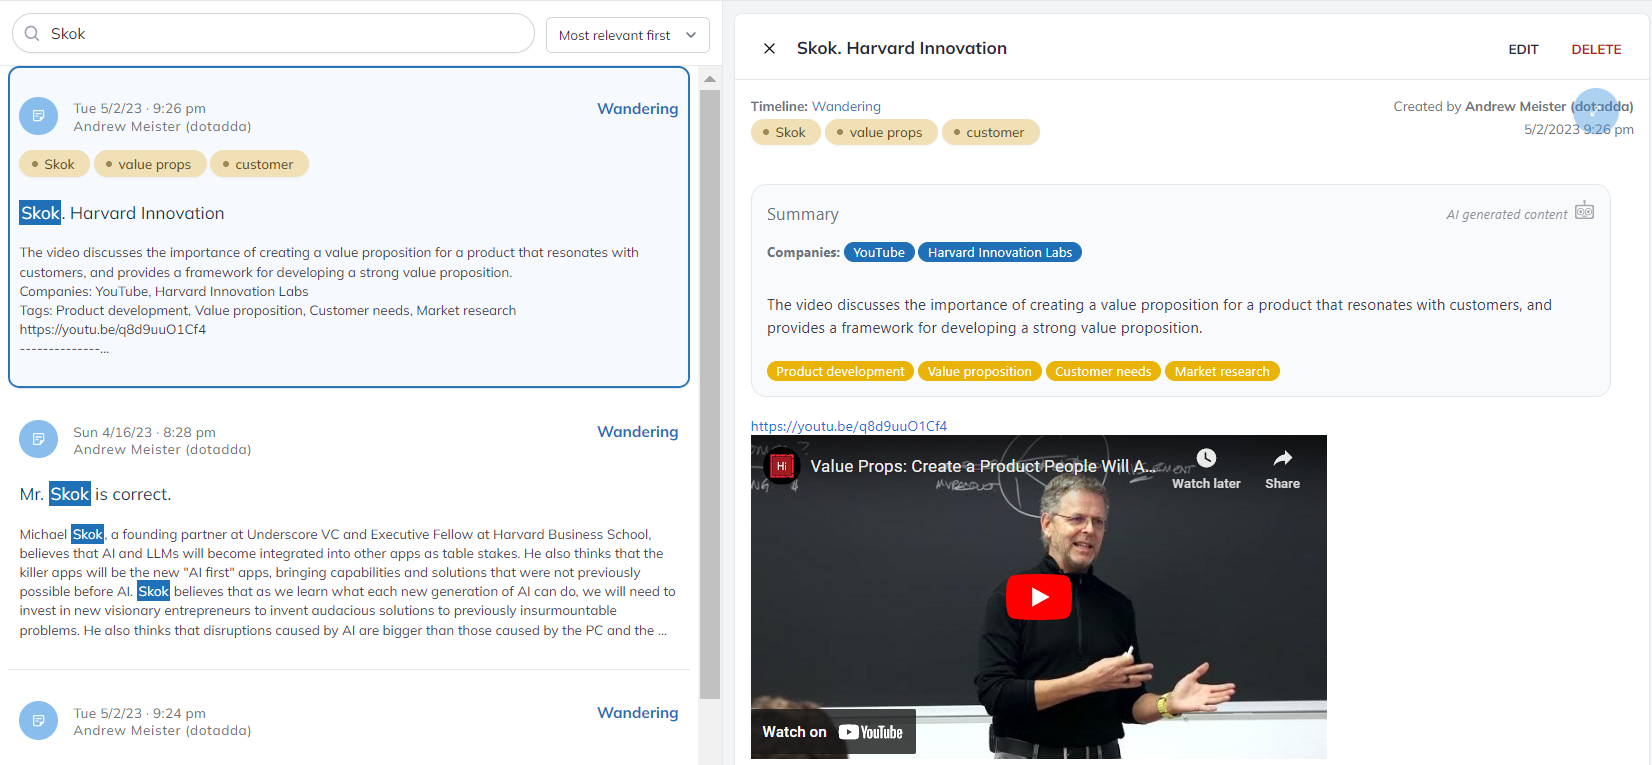The width and height of the screenshot is (1652, 765).
Task: Select the Harvard Innovation Labs company tag
Action: [x=999, y=252]
